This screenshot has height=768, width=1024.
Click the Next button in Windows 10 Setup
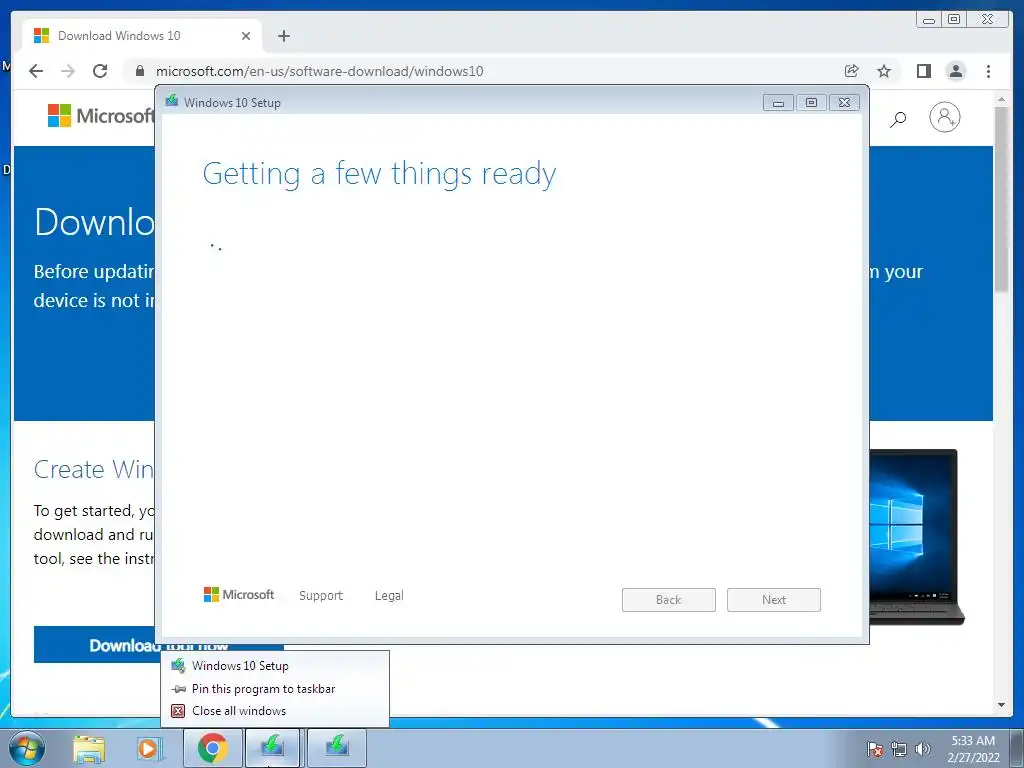coord(774,600)
